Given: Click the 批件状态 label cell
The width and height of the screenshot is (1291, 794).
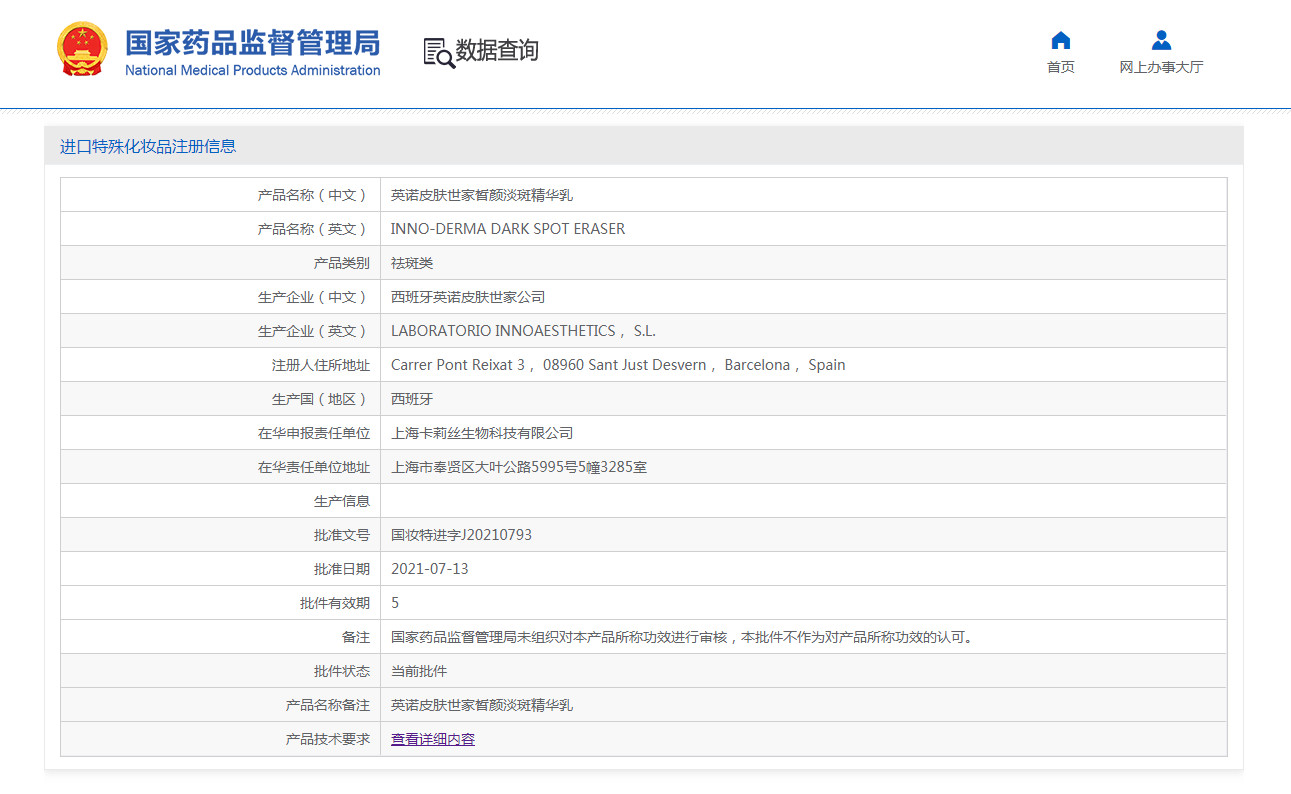Looking at the screenshot, I should (x=221, y=671).
